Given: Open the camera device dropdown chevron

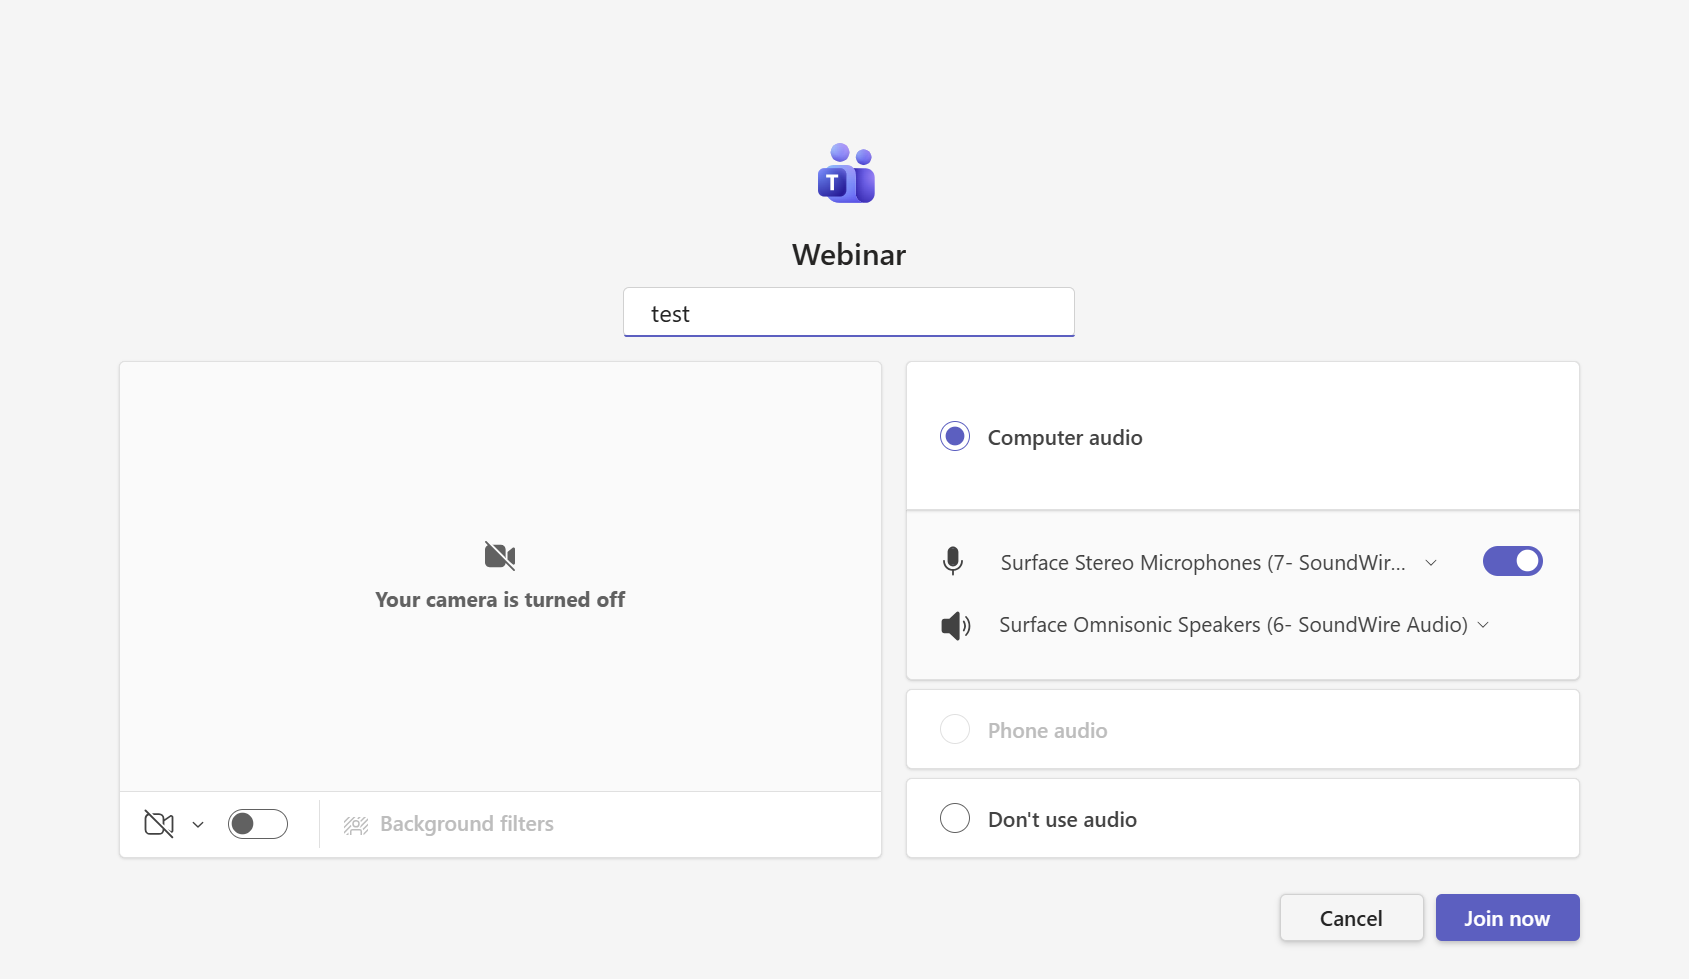Looking at the screenshot, I should [x=198, y=825].
